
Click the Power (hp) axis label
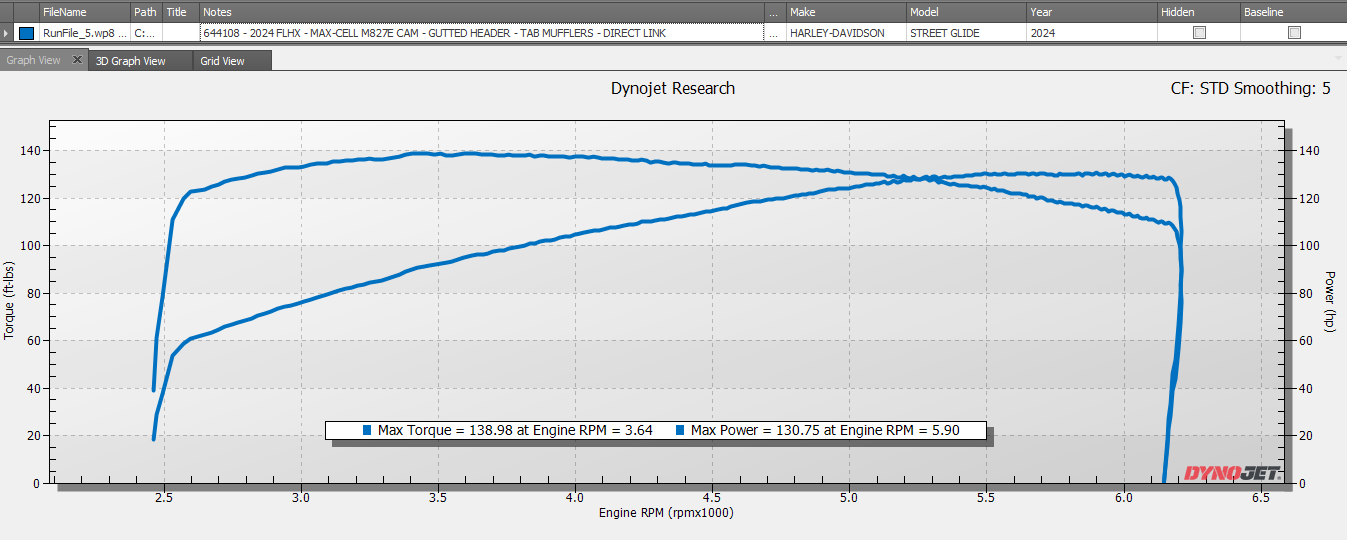pyautogui.click(x=1330, y=300)
